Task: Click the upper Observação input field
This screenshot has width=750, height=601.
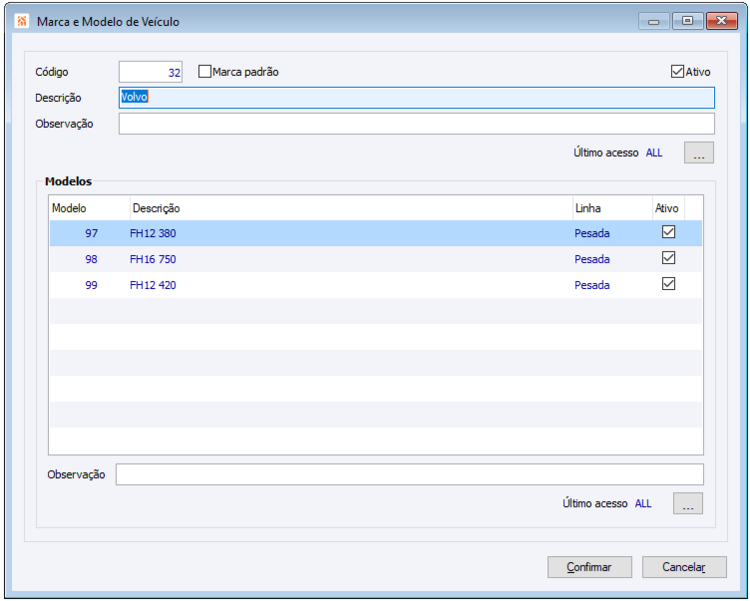Action: [417, 123]
